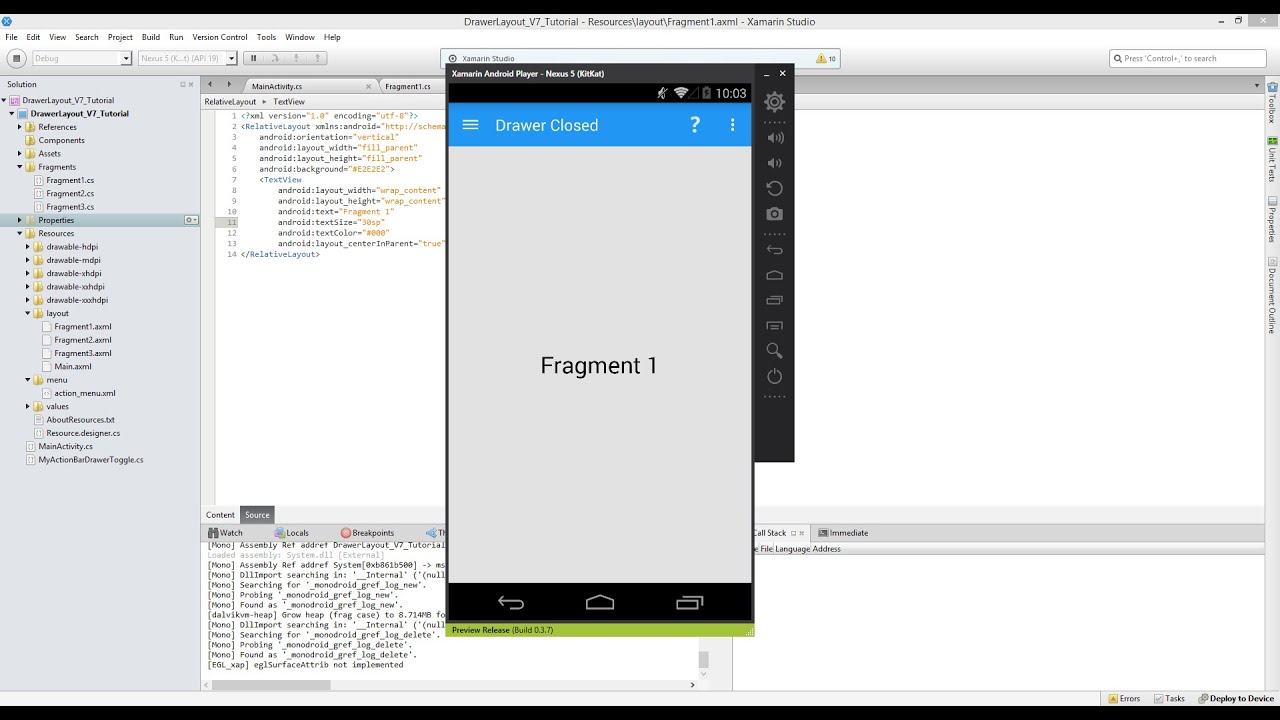Switch to the MainActivity.cs editor tab
The width and height of the screenshot is (1280, 720).
(x=277, y=86)
